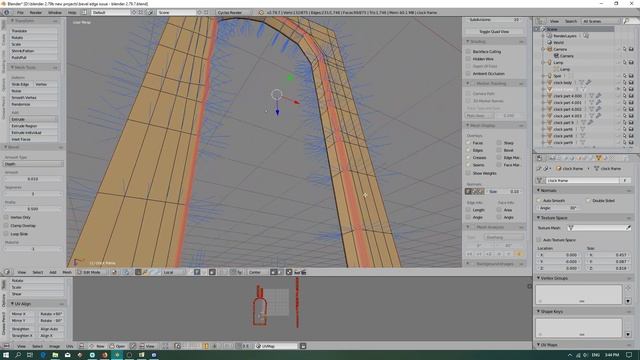Open UV editor UVs menu
The width and height of the screenshot is (640, 360).
pyautogui.click(x=69, y=346)
